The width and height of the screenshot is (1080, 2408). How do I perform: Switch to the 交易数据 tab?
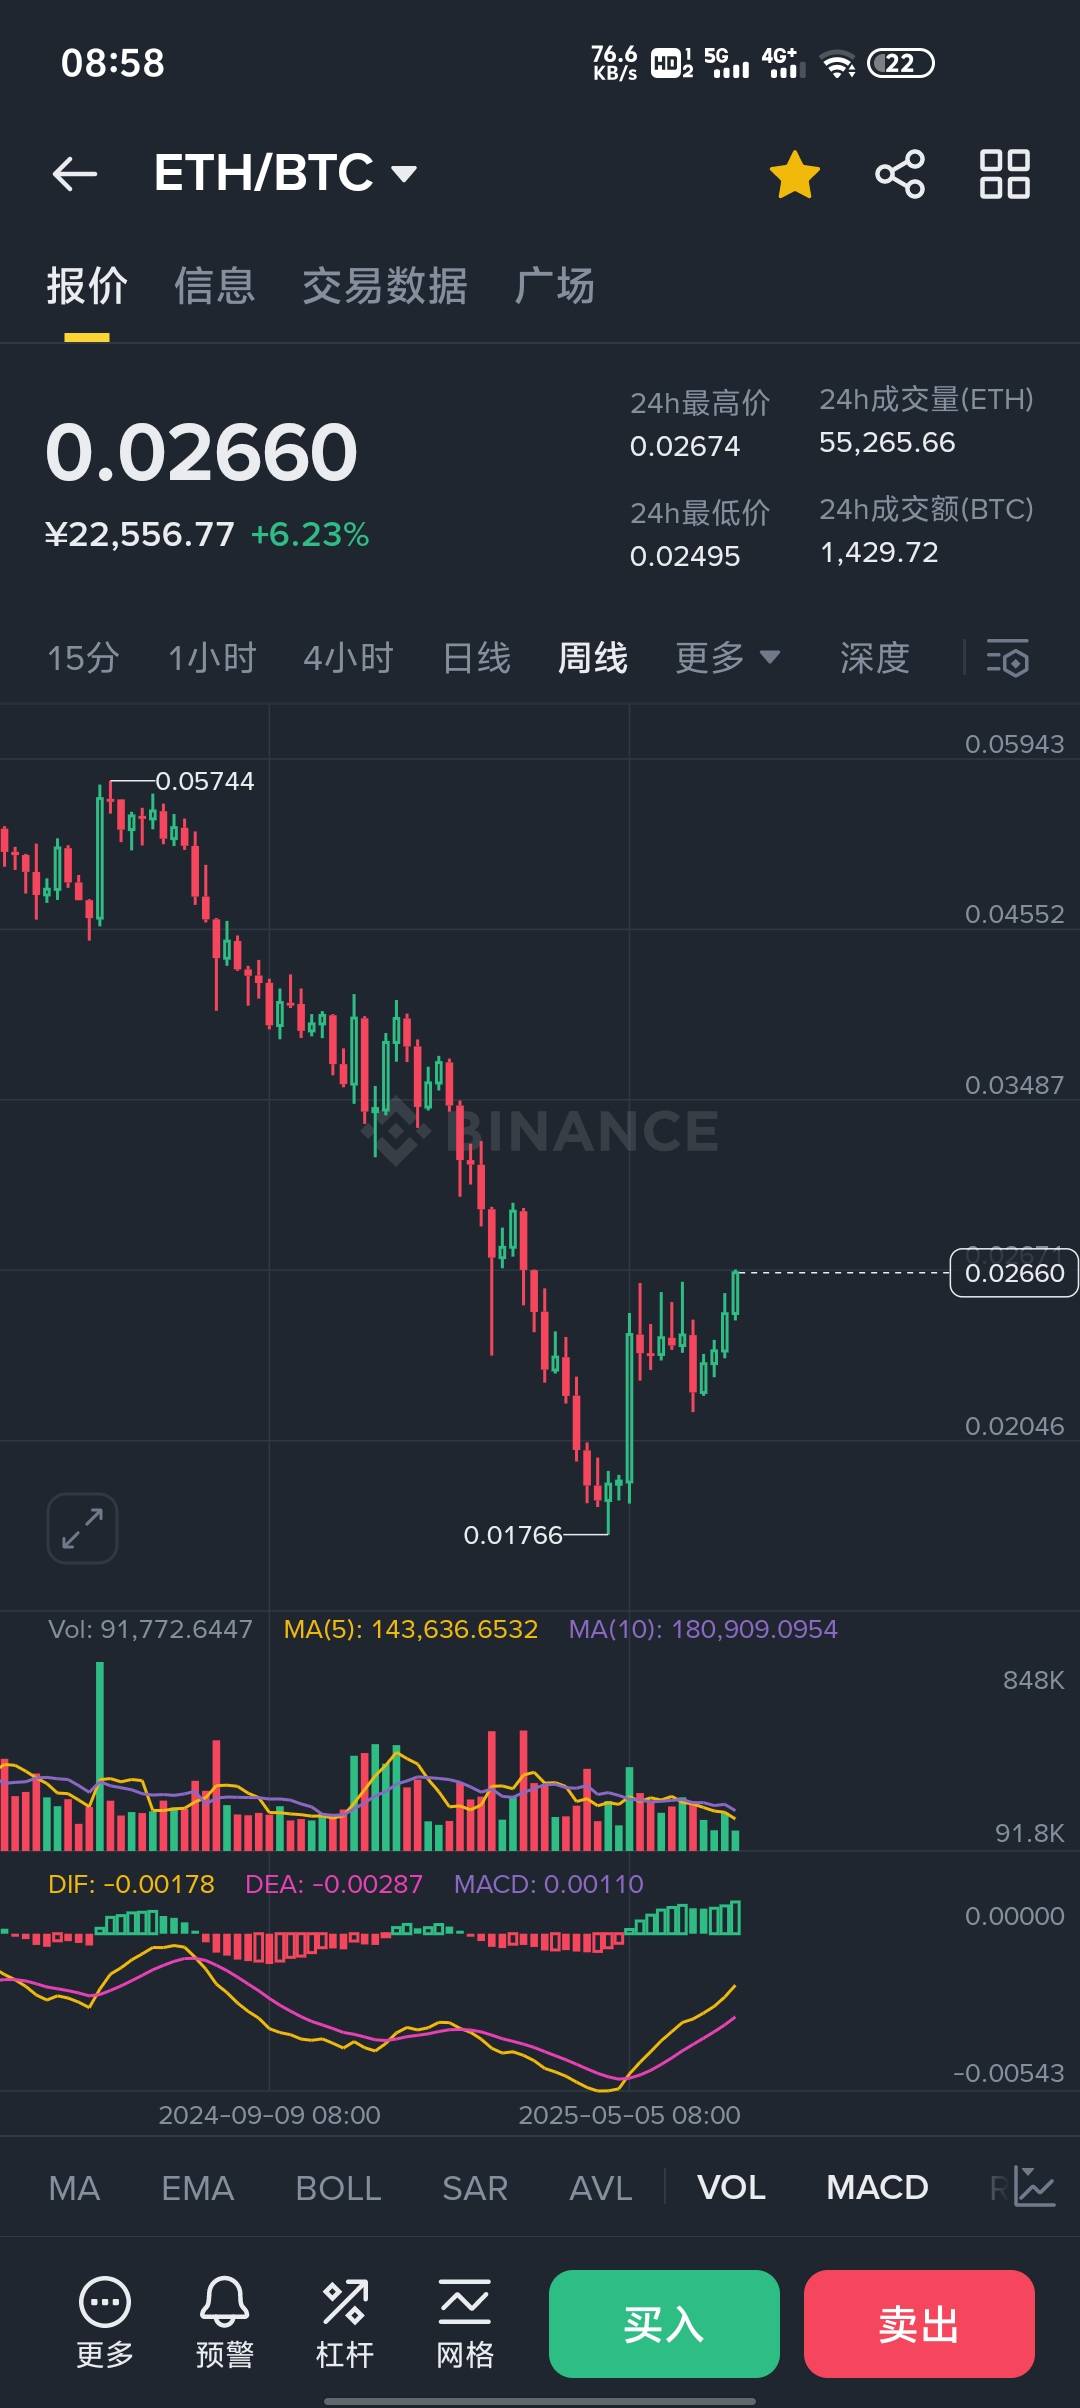click(385, 286)
